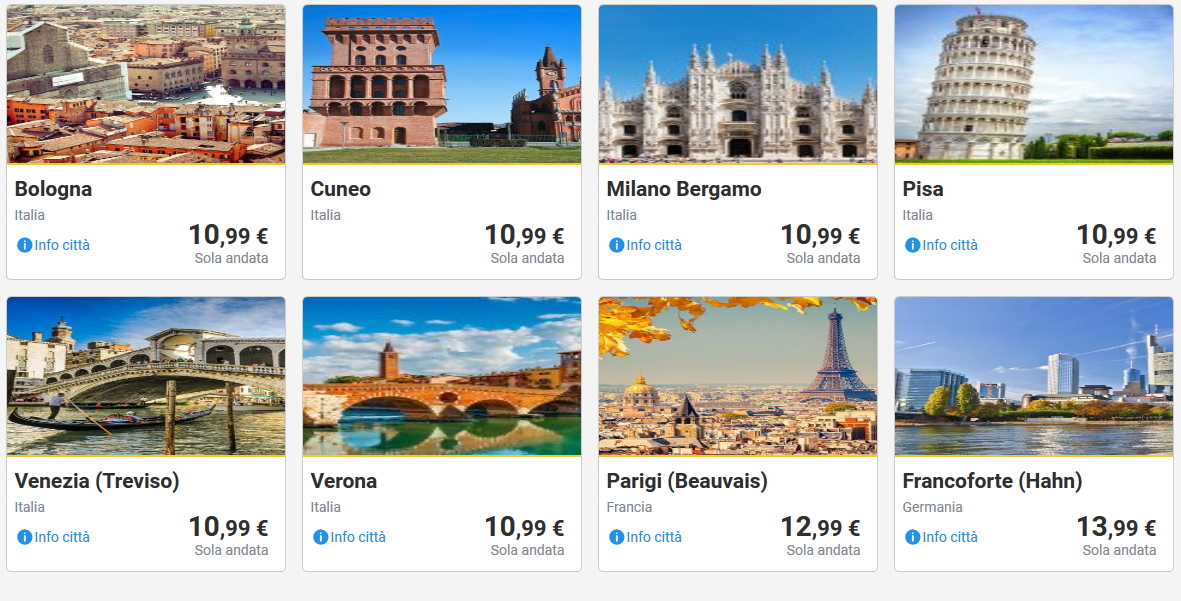The width and height of the screenshot is (1181, 601).
Task: Click the info icon on Venezia (Treviso) card
Action: click(x=24, y=537)
